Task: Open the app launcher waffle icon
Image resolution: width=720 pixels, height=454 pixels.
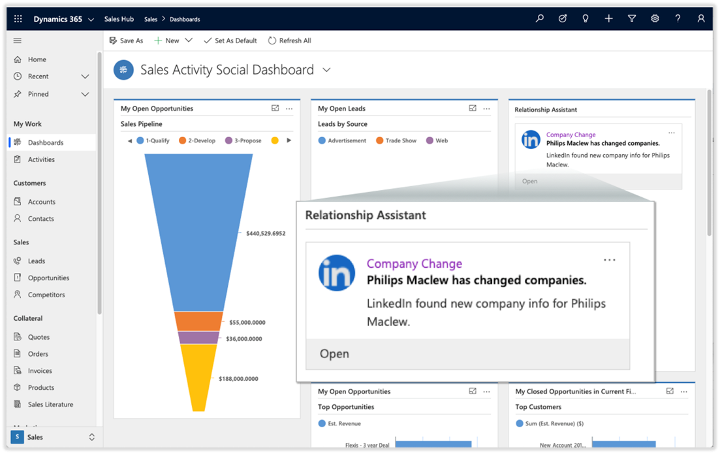Action: coord(18,18)
